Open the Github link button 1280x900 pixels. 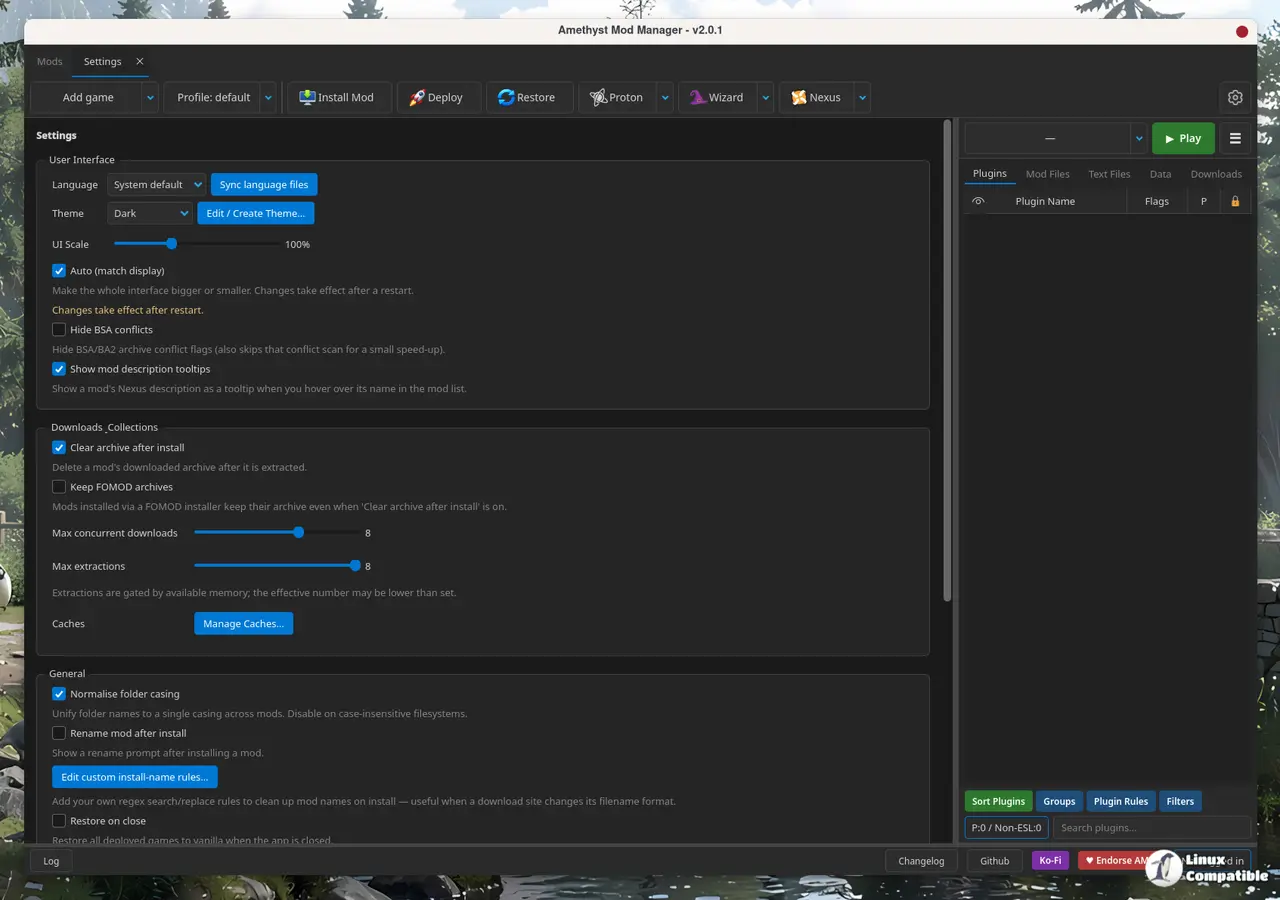coord(994,861)
